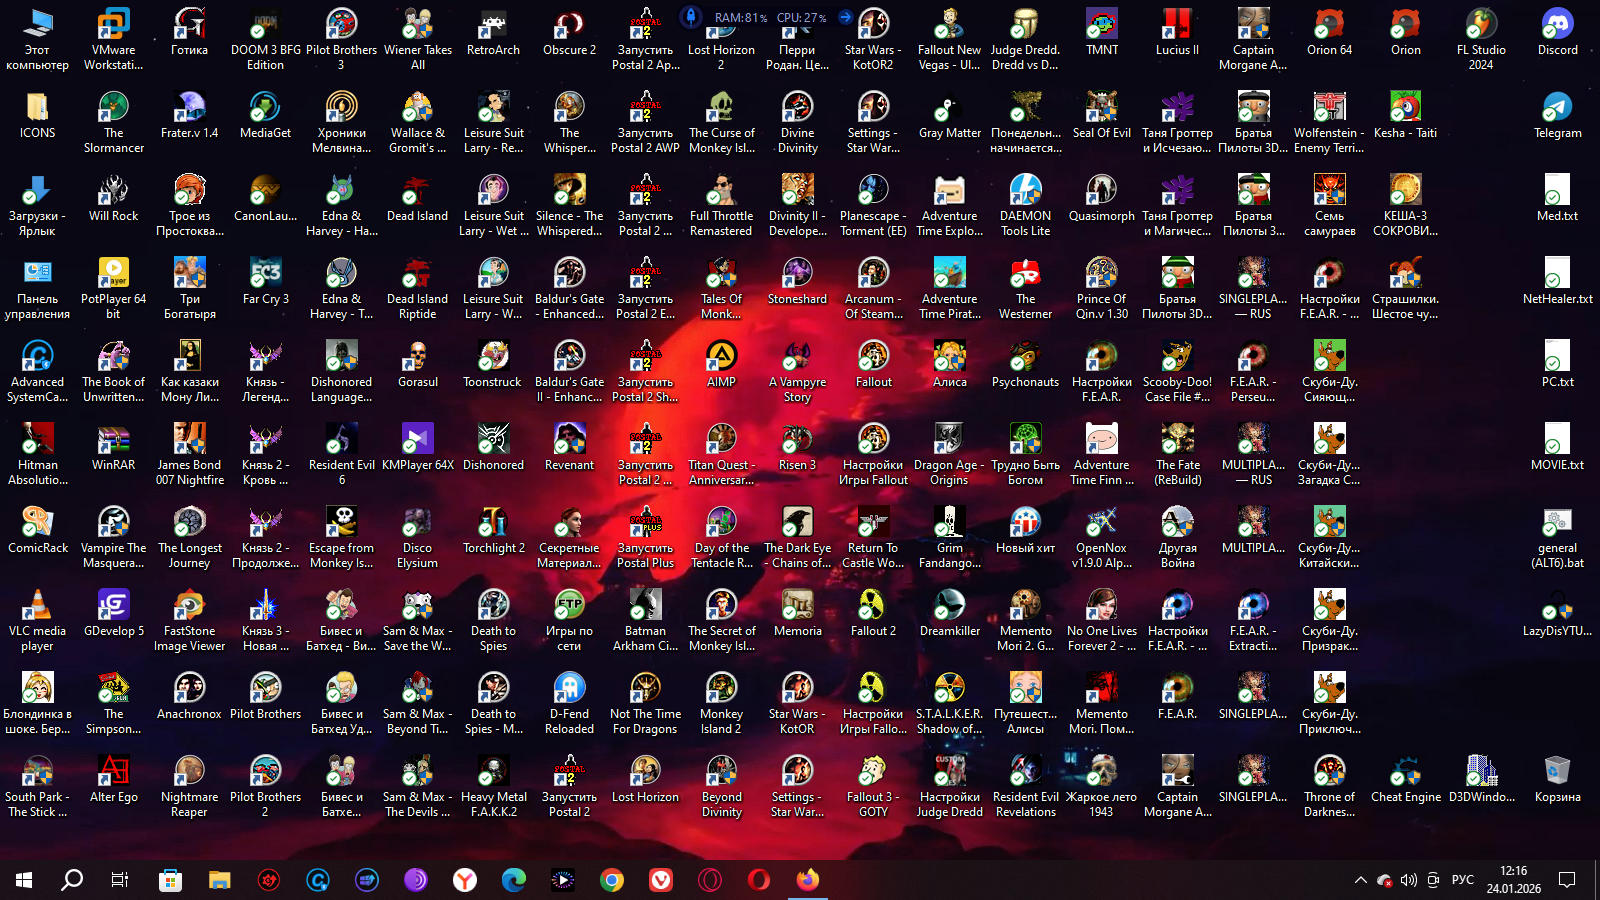1600x900 pixels.
Task: Open the WinRAR desktop shortcut
Action: tap(113, 446)
